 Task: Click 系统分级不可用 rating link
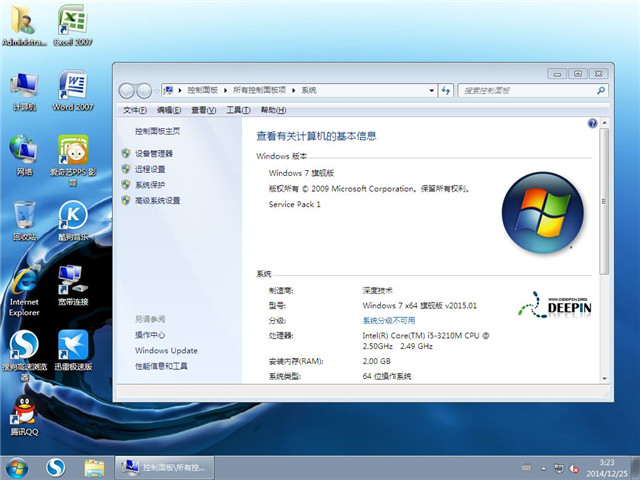pos(389,320)
